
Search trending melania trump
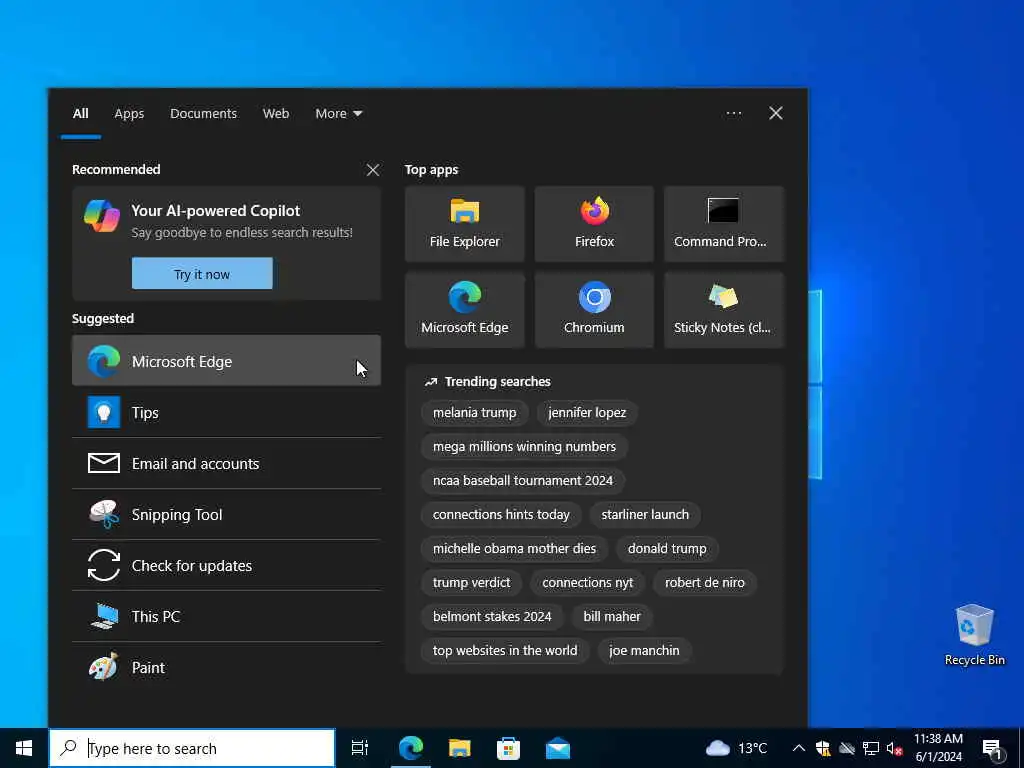coord(474,412)
